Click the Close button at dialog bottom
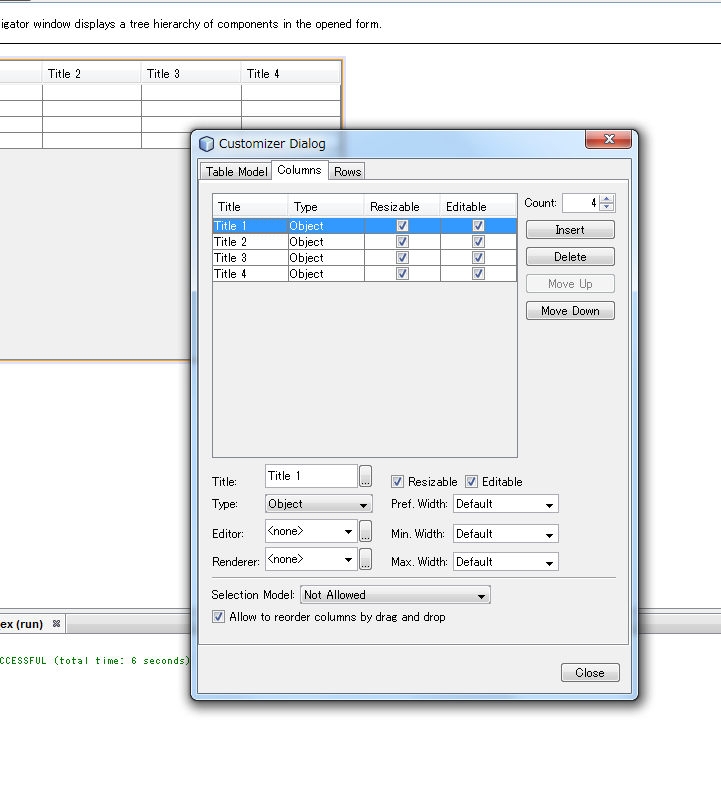The height and width of the screenshot is (796, 721). click(x=590, y=673)
